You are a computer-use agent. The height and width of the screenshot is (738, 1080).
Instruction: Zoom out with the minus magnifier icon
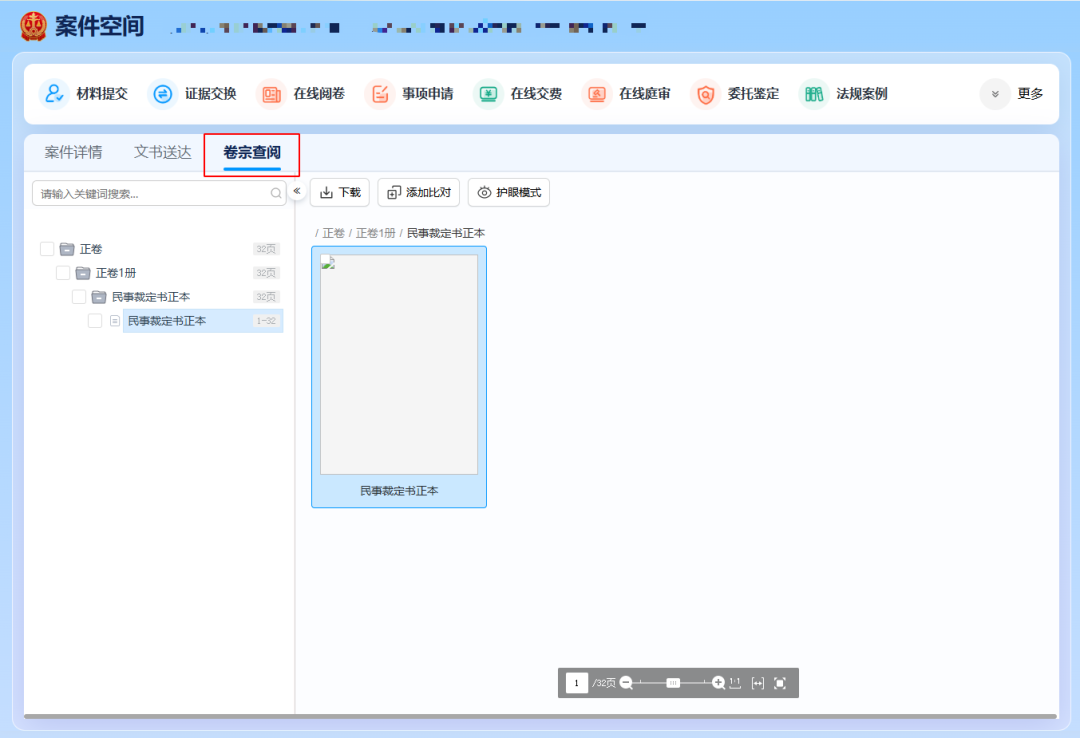point(627,683)
